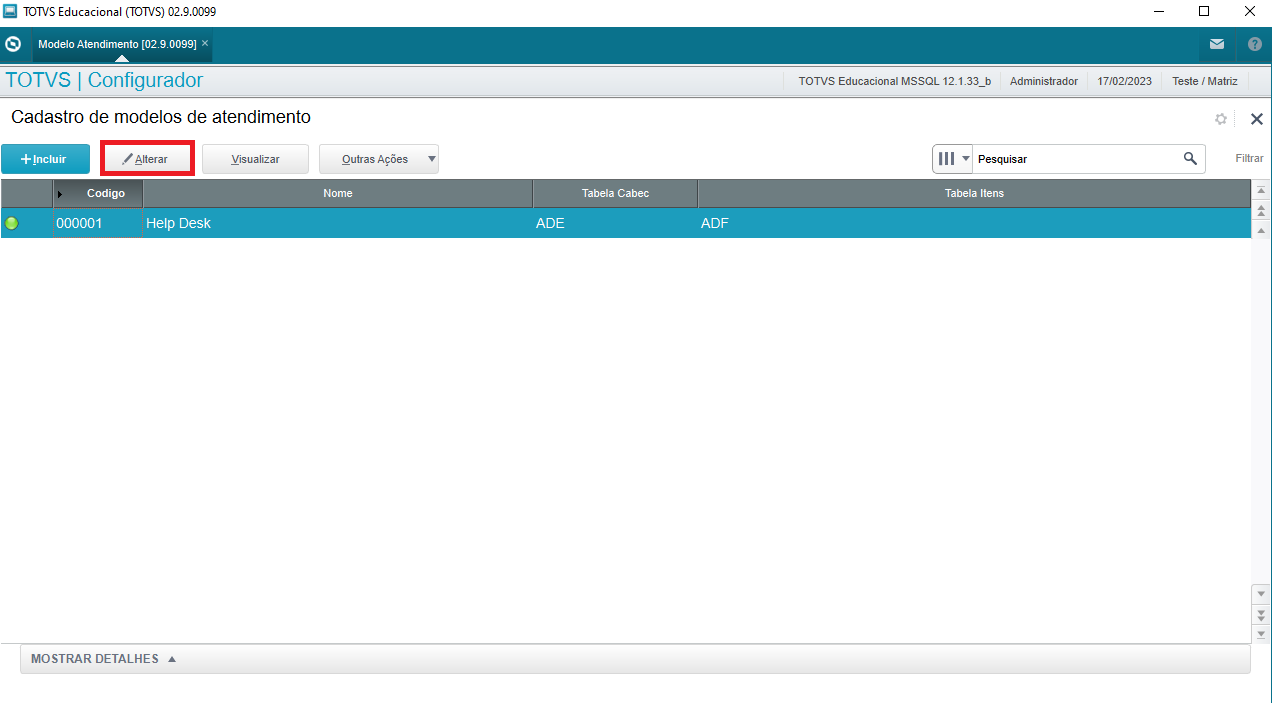Viewport: 1274px width, 703px height.
Task: Select the Help Desk name cell
Action: 338,223
